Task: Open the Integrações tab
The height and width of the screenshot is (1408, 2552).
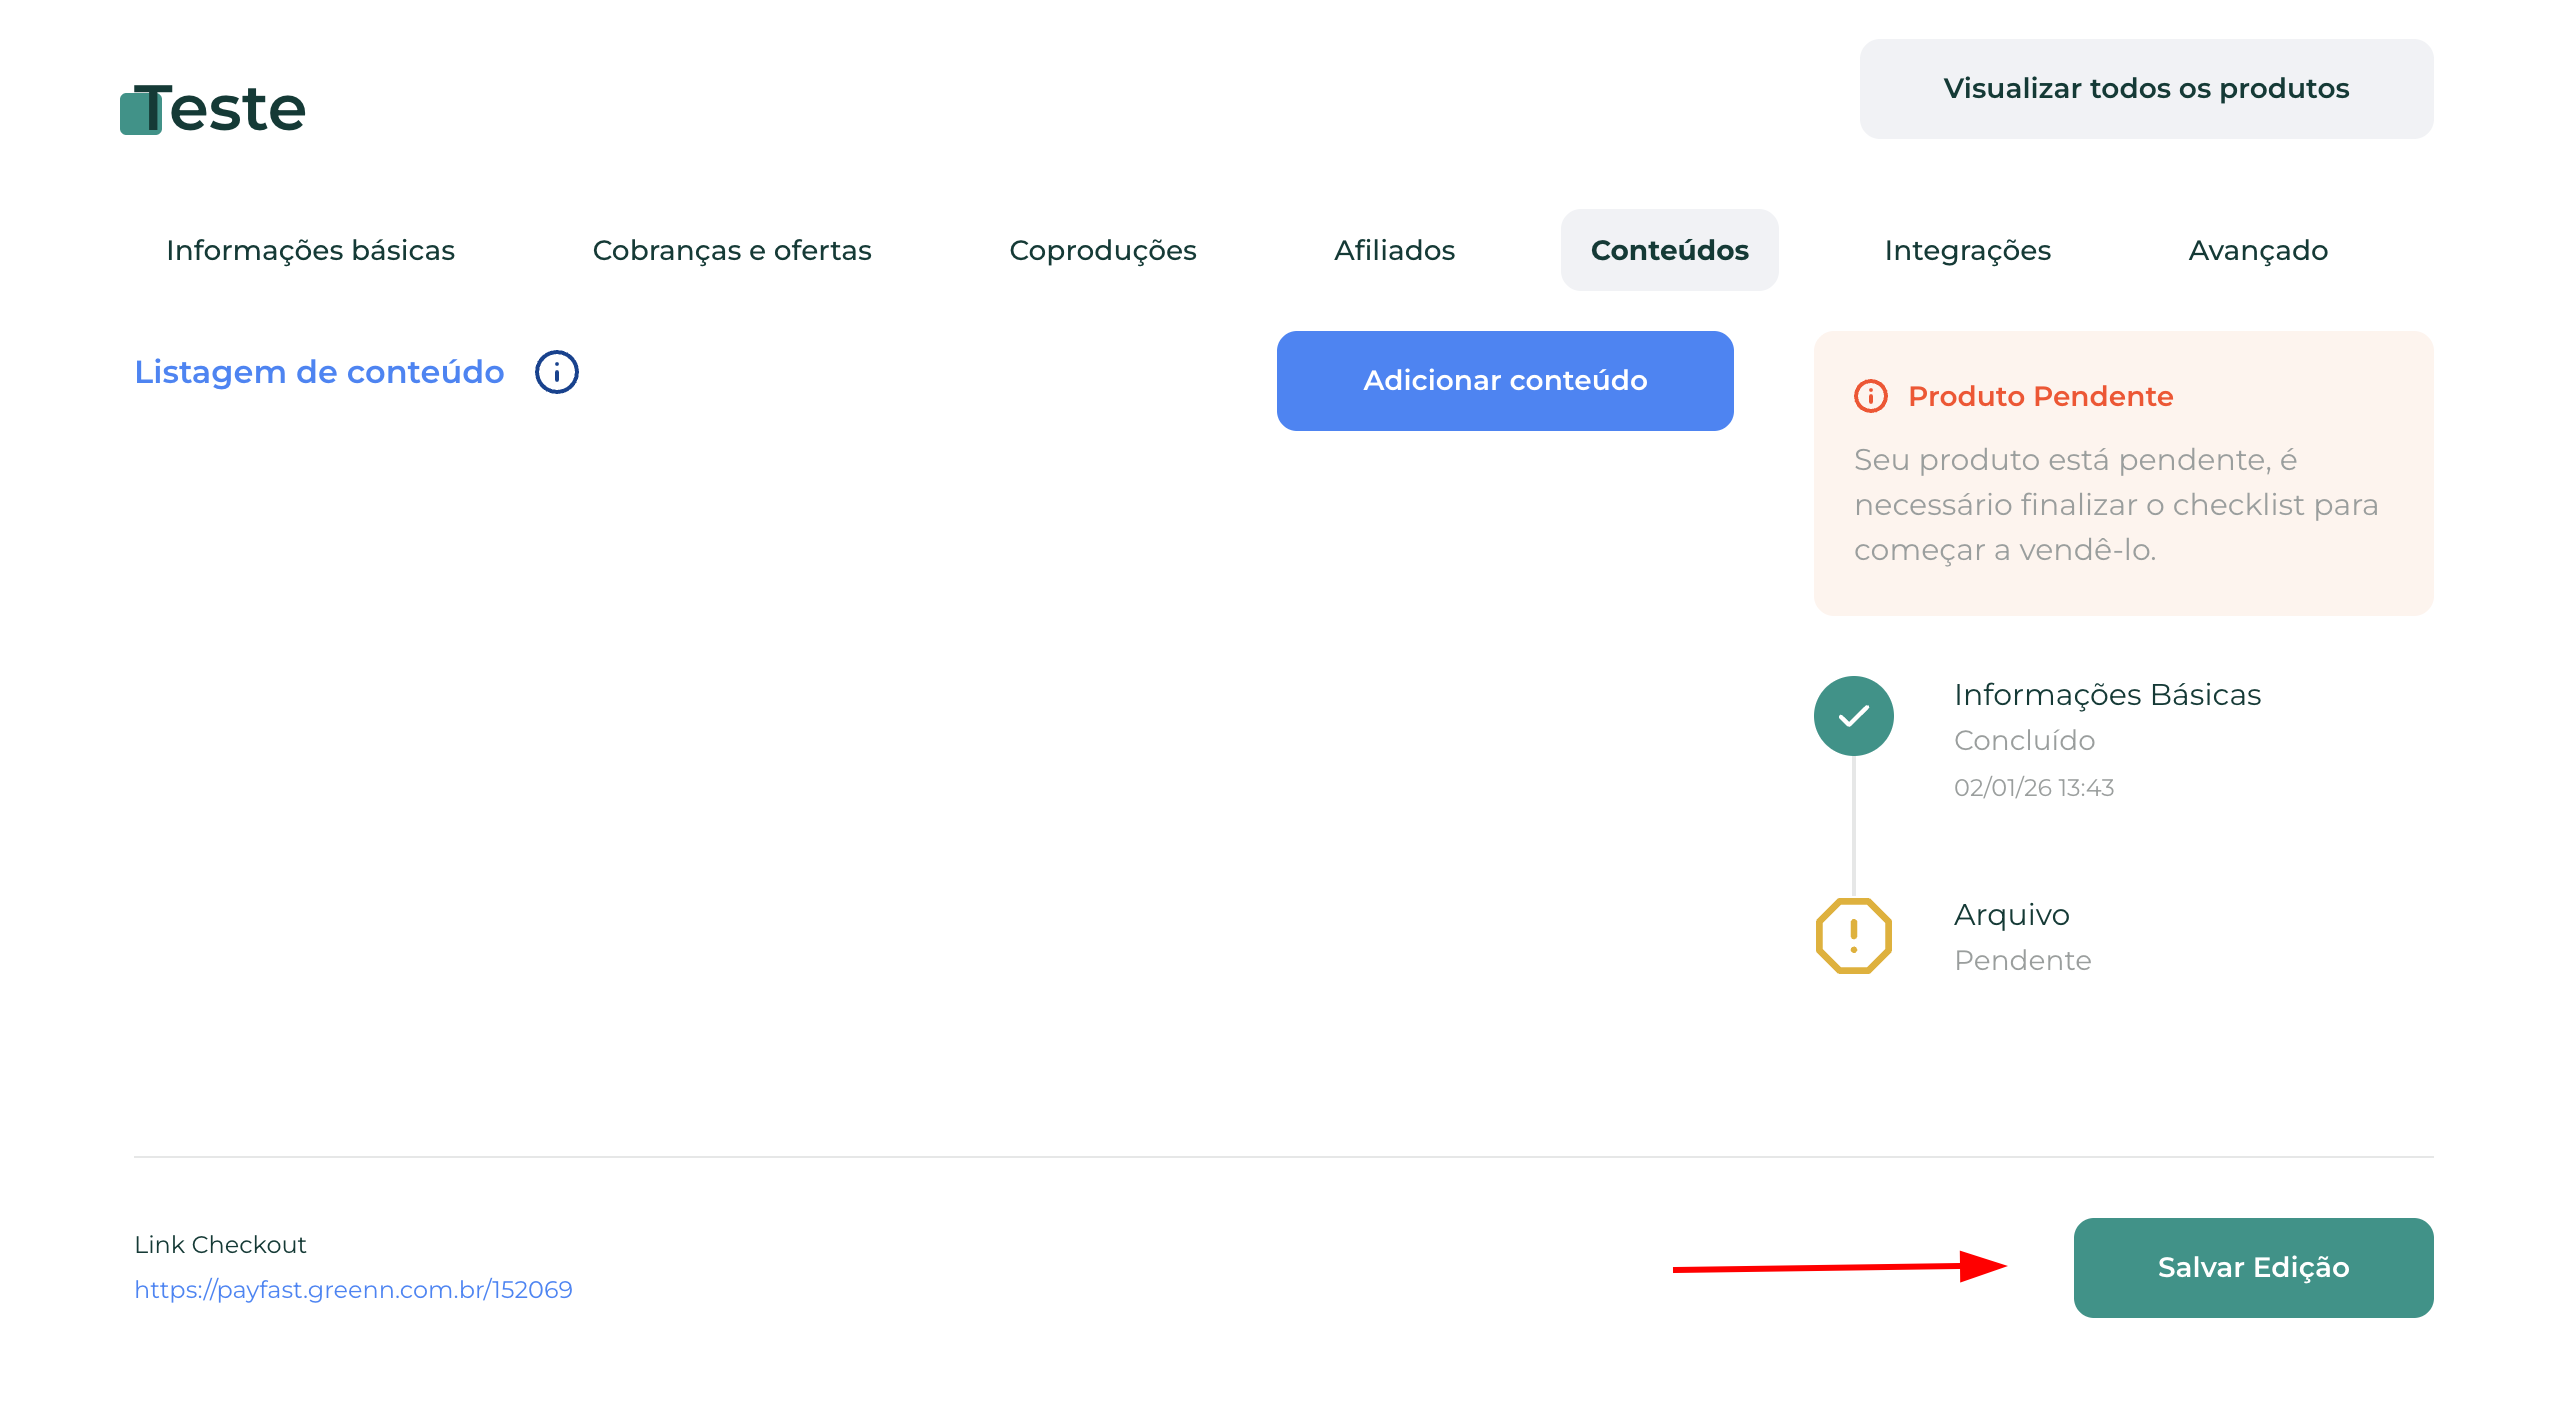Action: tap(1967, 250)
